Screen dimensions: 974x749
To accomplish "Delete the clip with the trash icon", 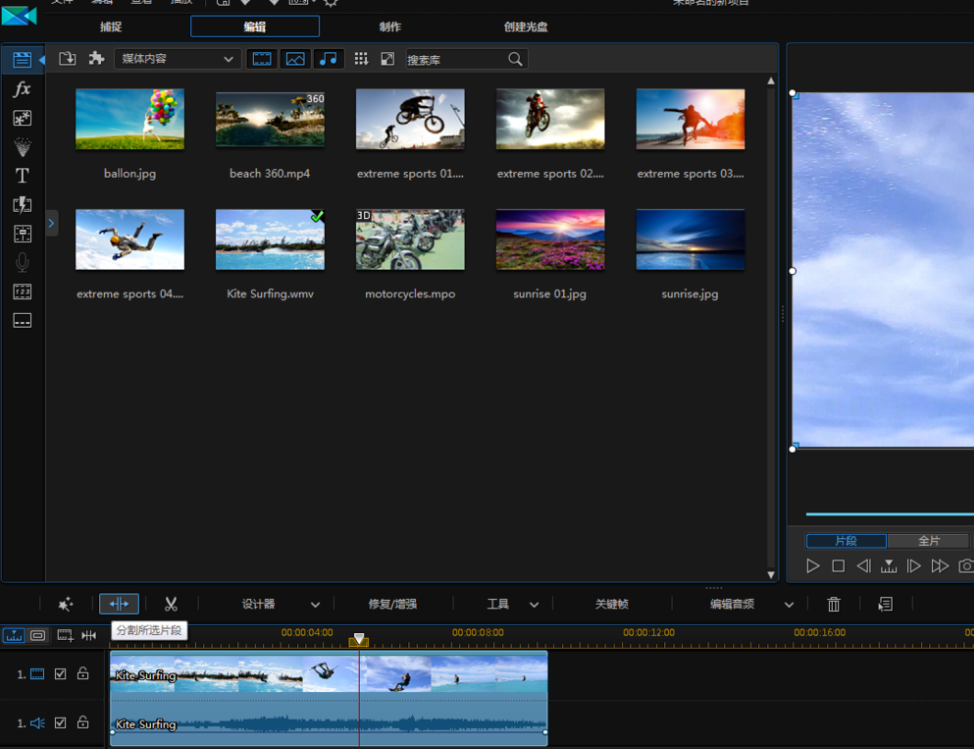I will [834, 604].
